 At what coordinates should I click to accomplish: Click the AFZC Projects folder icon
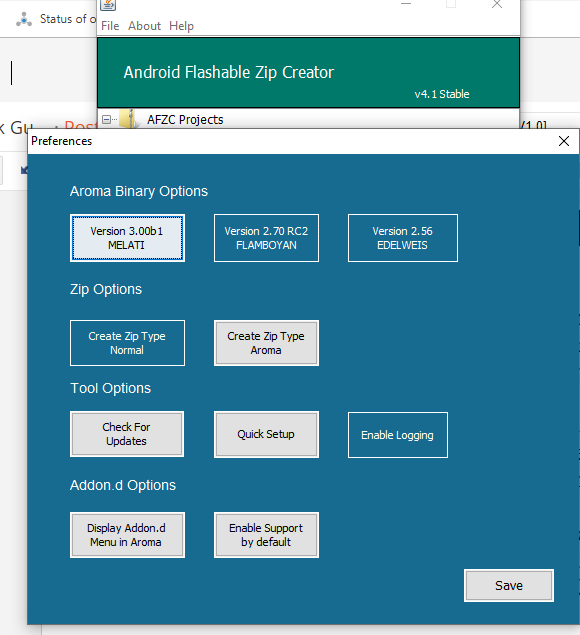point(128,119)
